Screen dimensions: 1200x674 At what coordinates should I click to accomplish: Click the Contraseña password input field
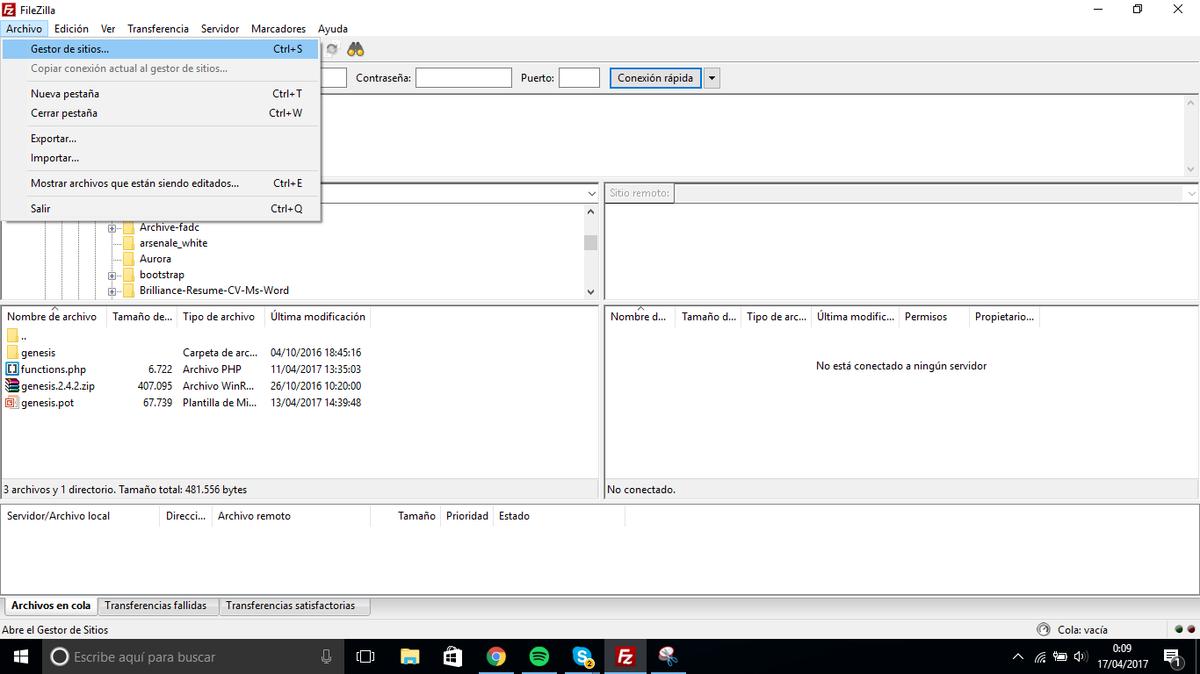tap(463, 78)
